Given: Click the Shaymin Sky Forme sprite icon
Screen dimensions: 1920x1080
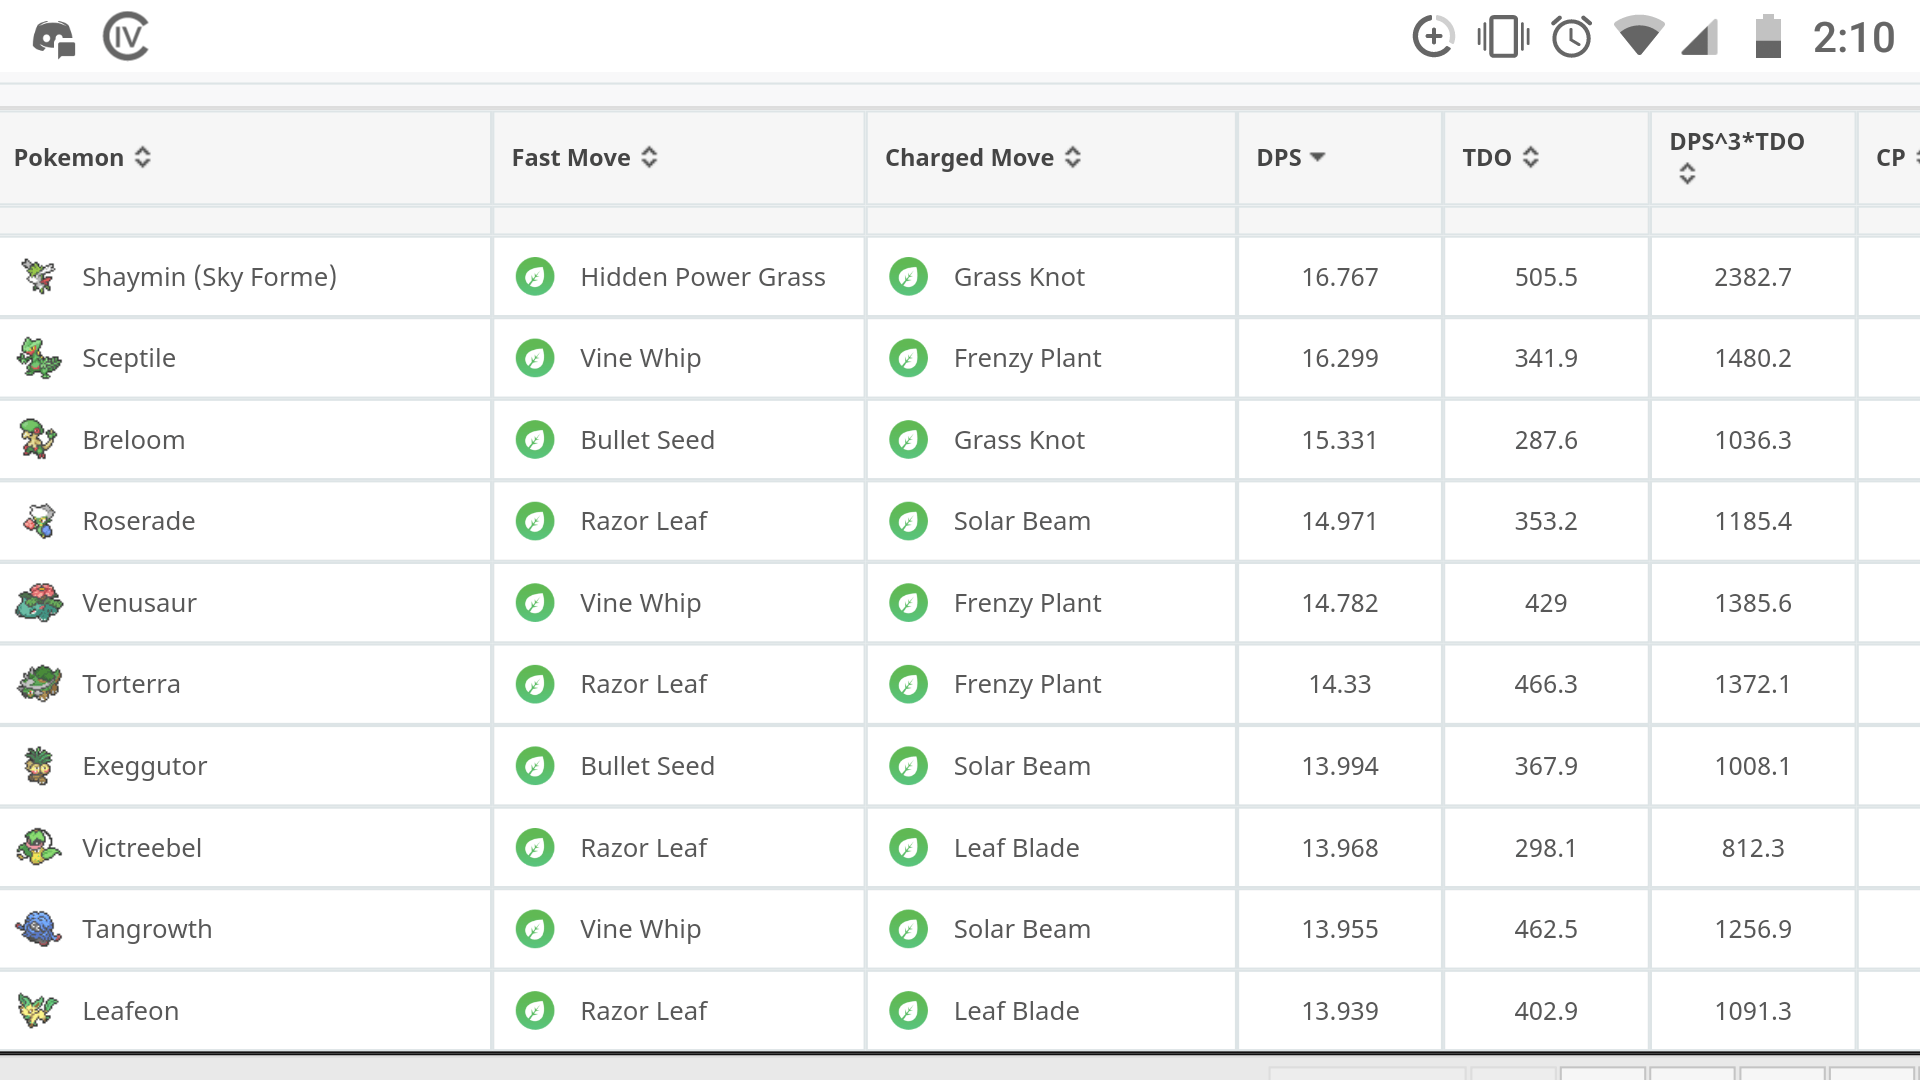Looking at the screenshot, I should [x=39, y=276].
